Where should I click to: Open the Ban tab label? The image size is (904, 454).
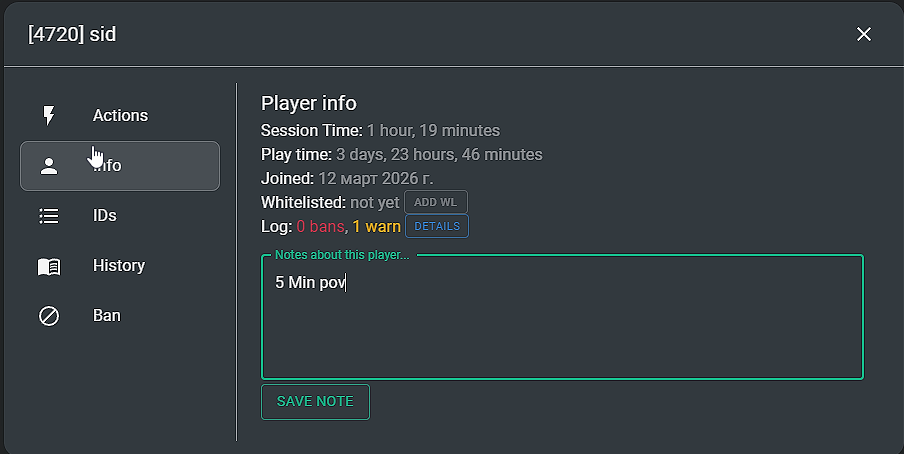[x=107, y=316]
